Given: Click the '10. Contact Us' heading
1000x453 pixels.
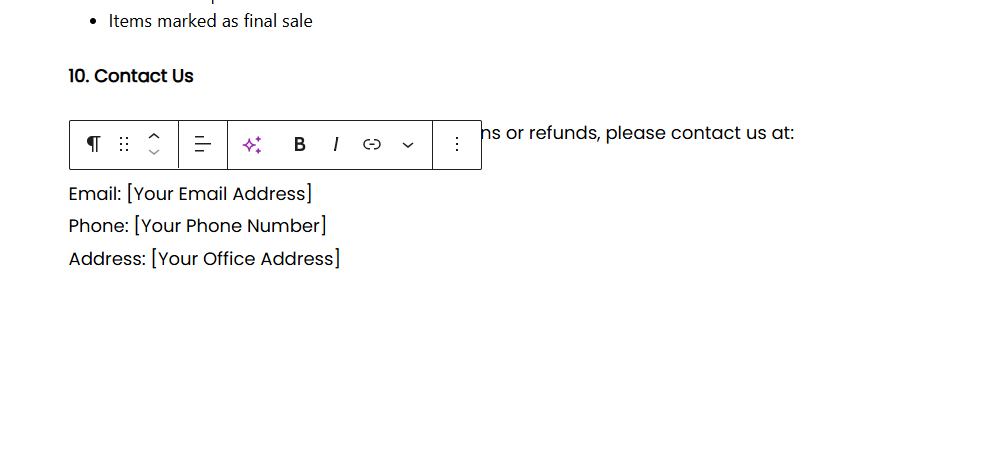Looking at the screenshot, I should point(131,76).
